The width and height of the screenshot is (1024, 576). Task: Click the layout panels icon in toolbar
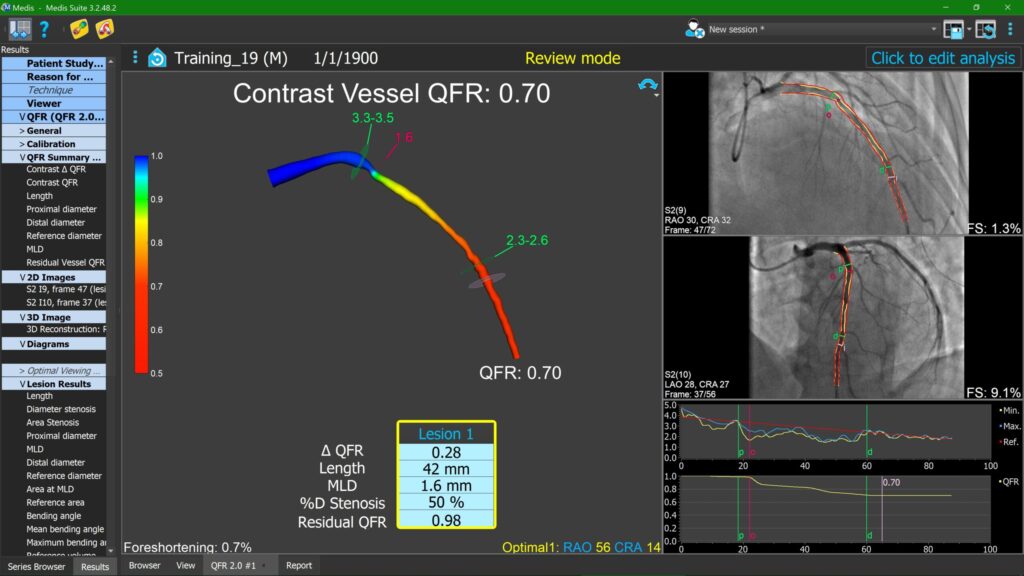click(19, 29)
